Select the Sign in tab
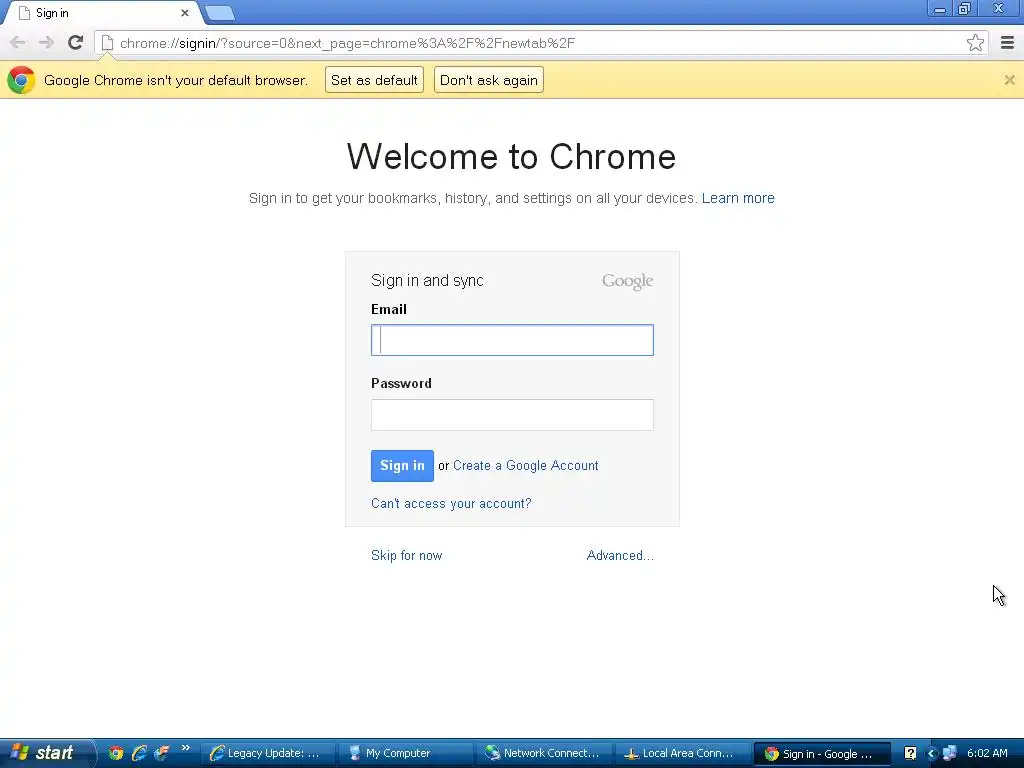The image size is (1024, 768). pos(103,13)
